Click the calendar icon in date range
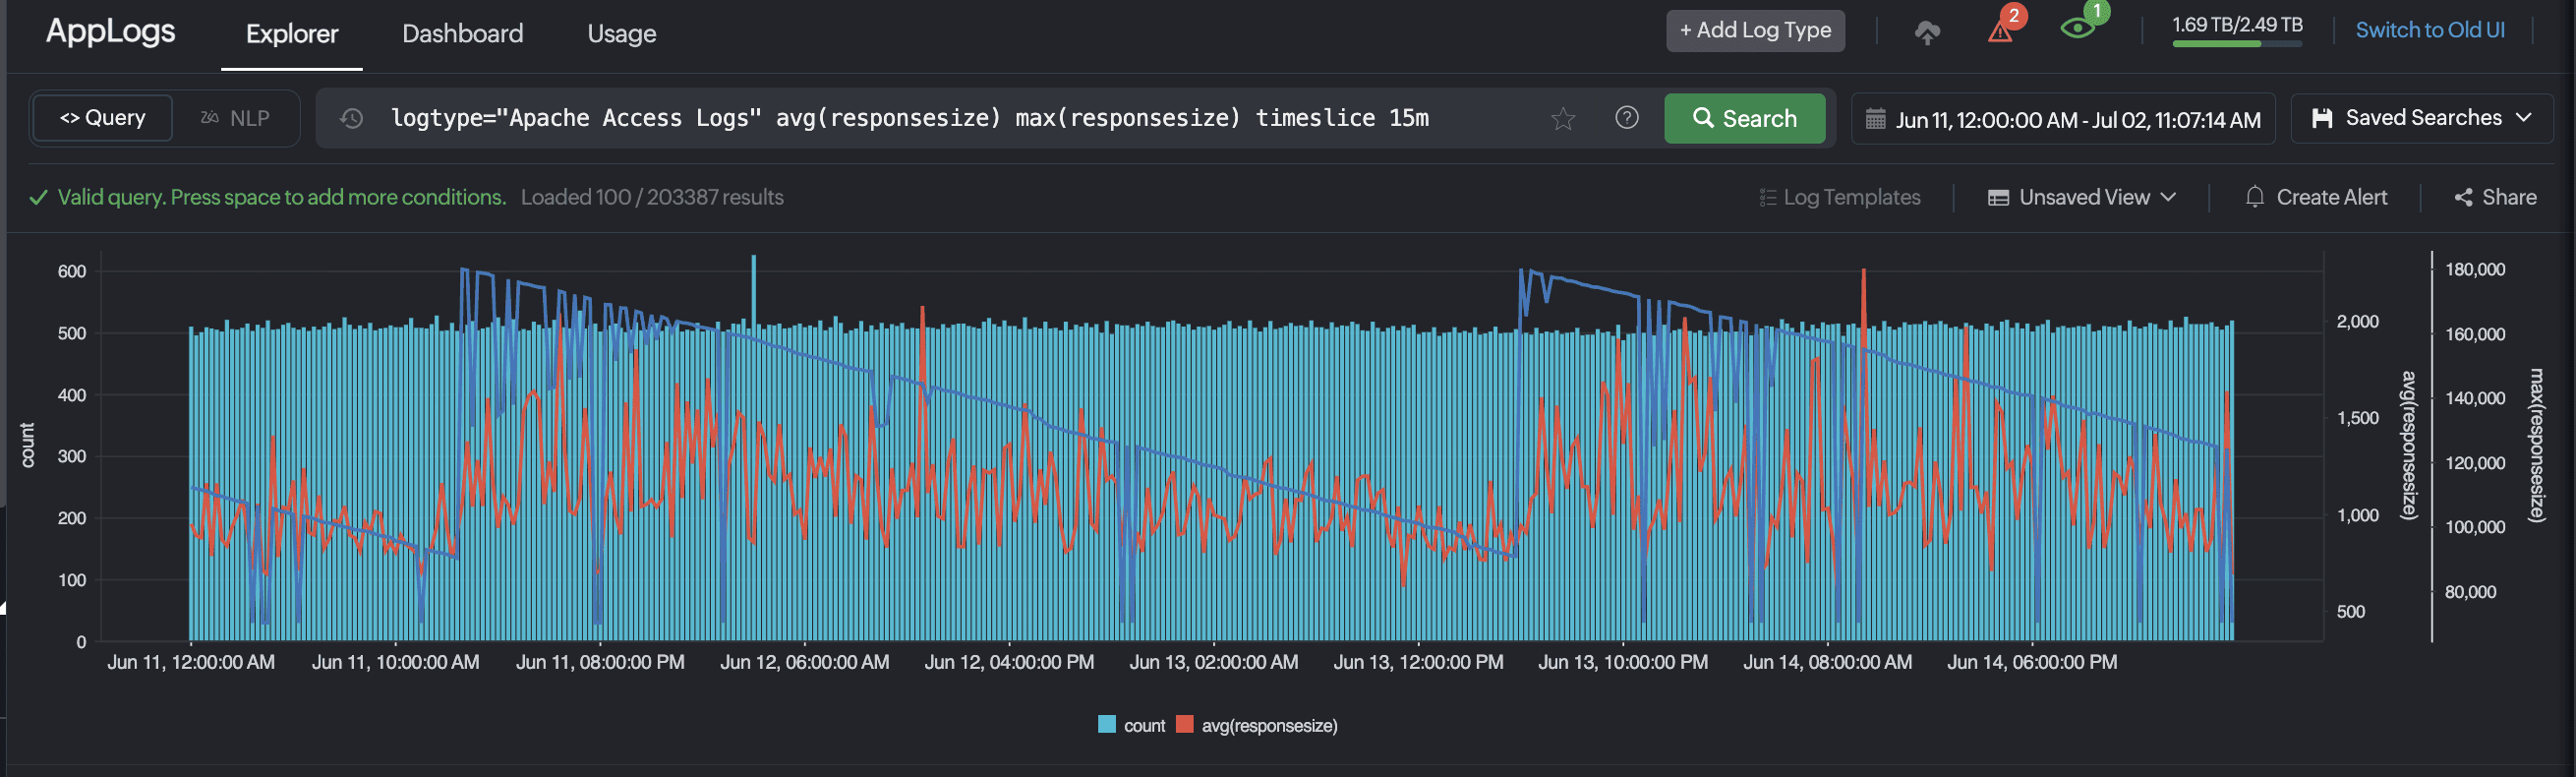The width and height of the screenshot is (2576, 777). click(1876, 119)
